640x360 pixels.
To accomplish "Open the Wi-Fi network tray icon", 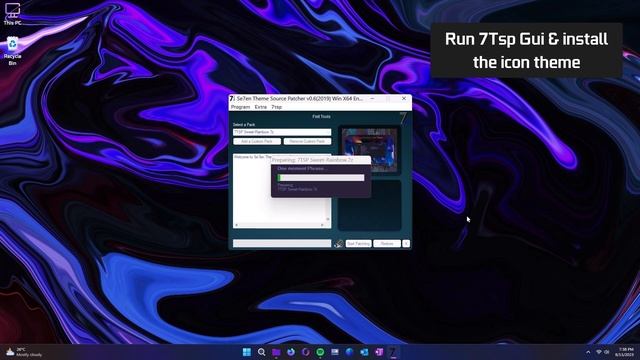I will point(599,352).
